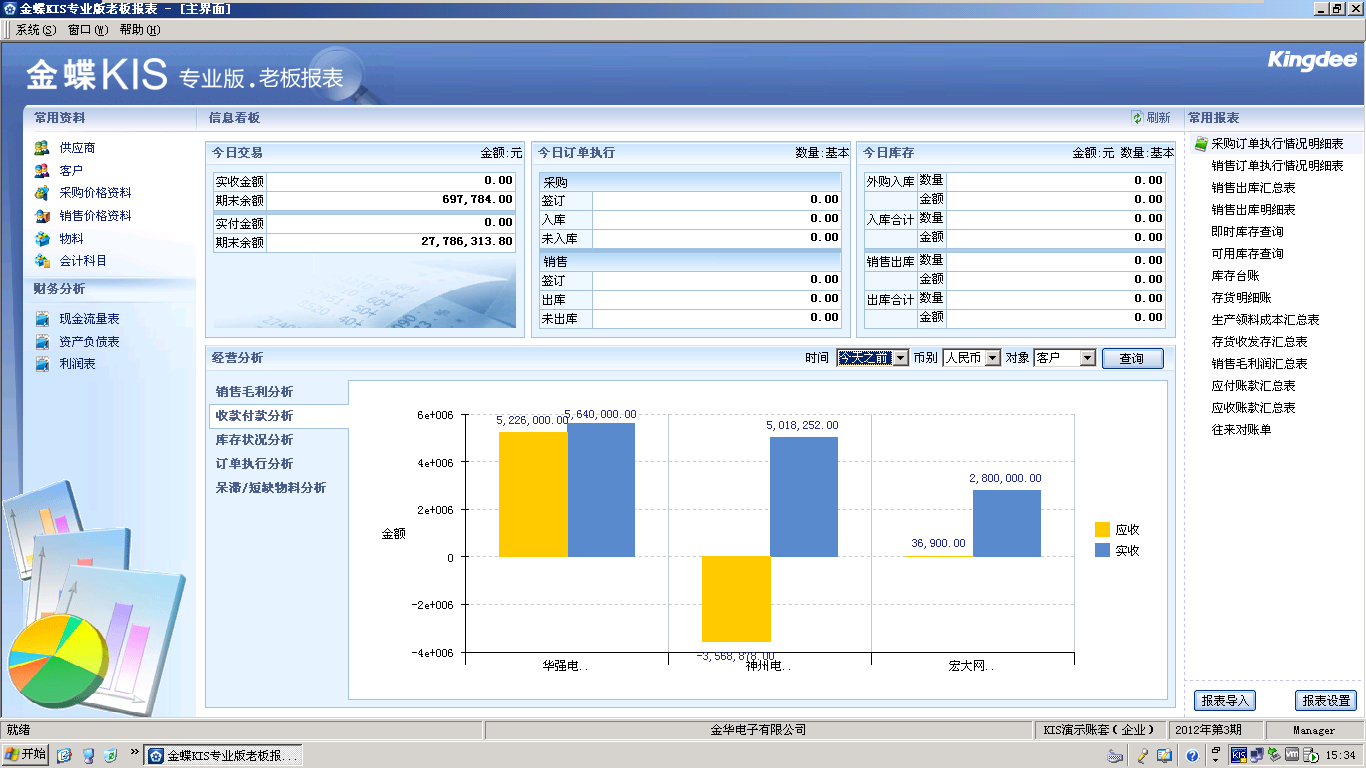This screenshot has width=1366, height=768.
Task: Open 销售出库明细表 report
Action: [1253, 210]
